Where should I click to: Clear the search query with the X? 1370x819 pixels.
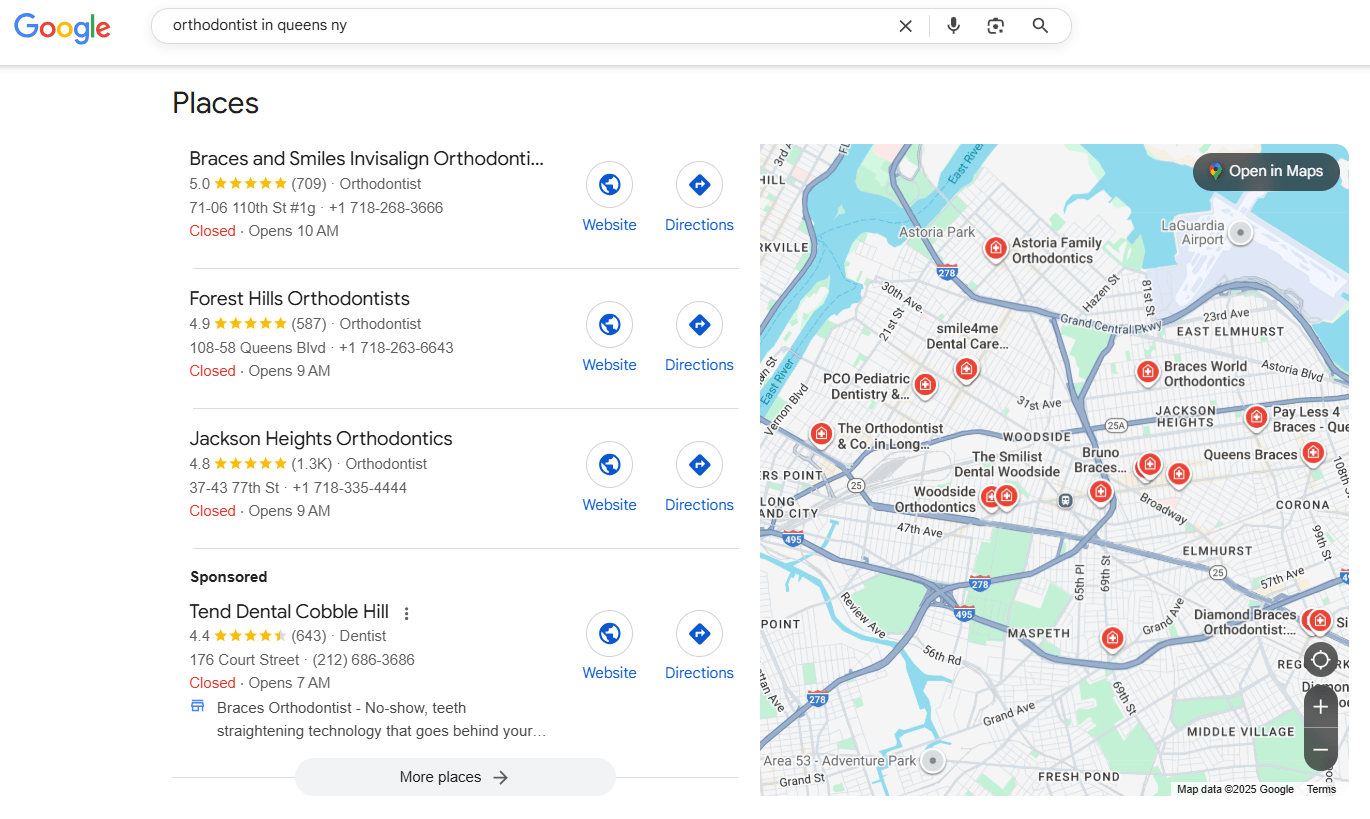[x=905, y=25]
